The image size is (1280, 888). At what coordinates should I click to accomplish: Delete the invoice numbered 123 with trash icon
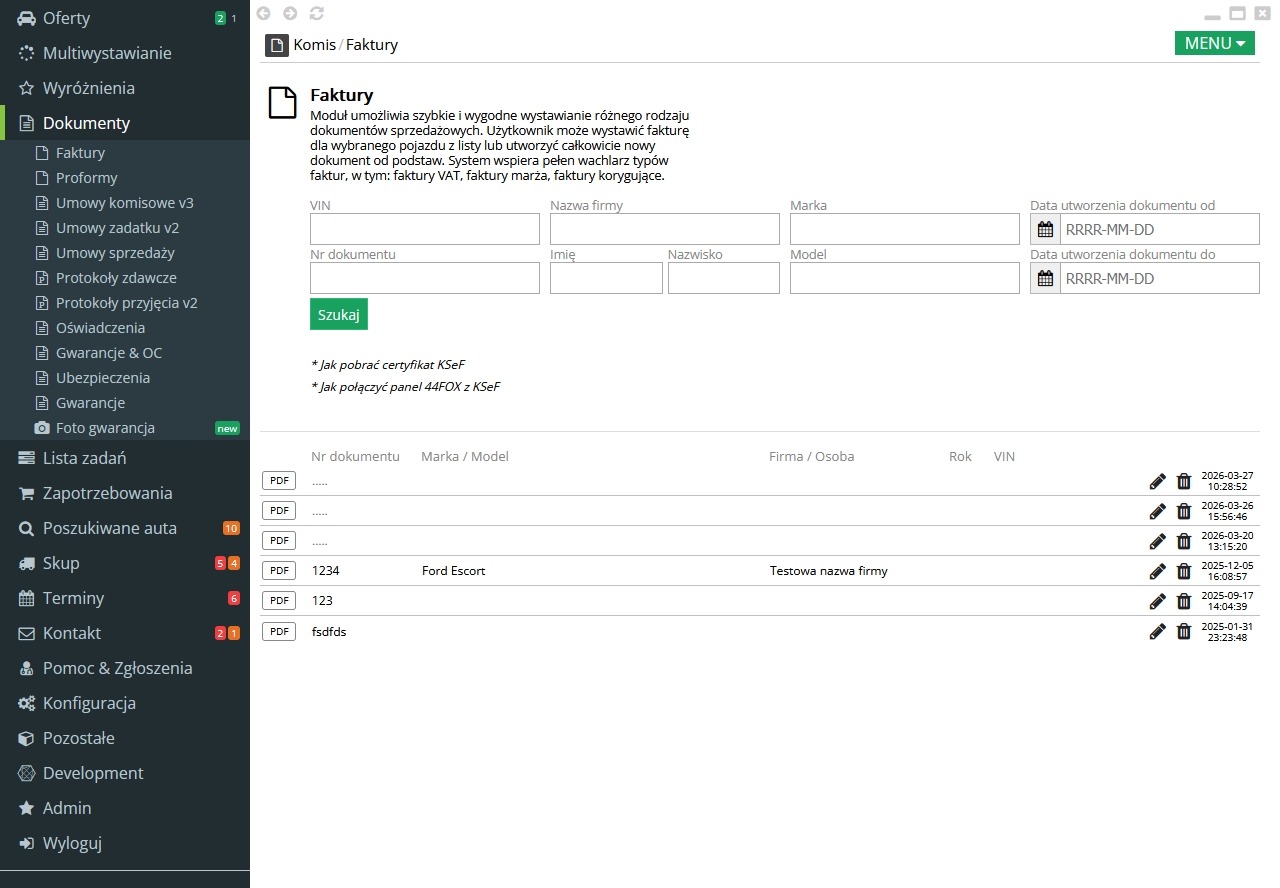[x=1184, y=601]
